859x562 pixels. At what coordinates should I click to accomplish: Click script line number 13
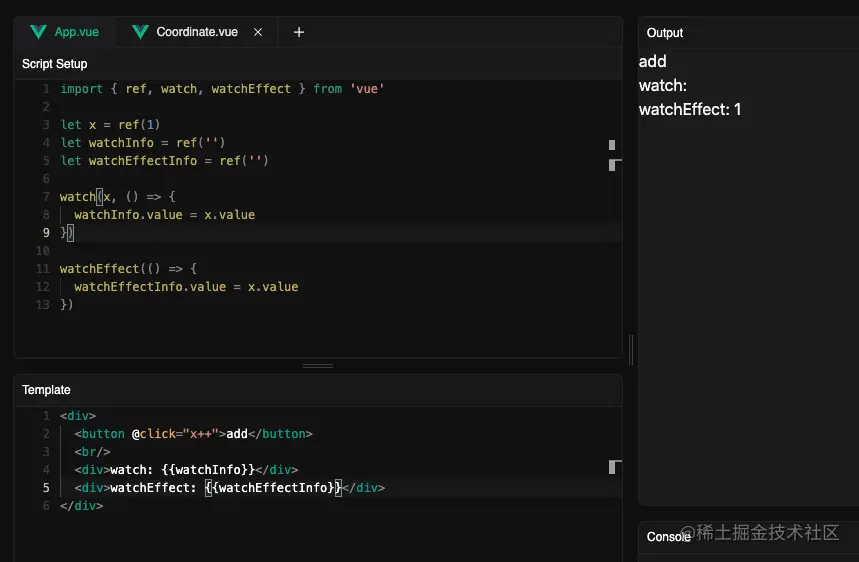coord(43,305)
